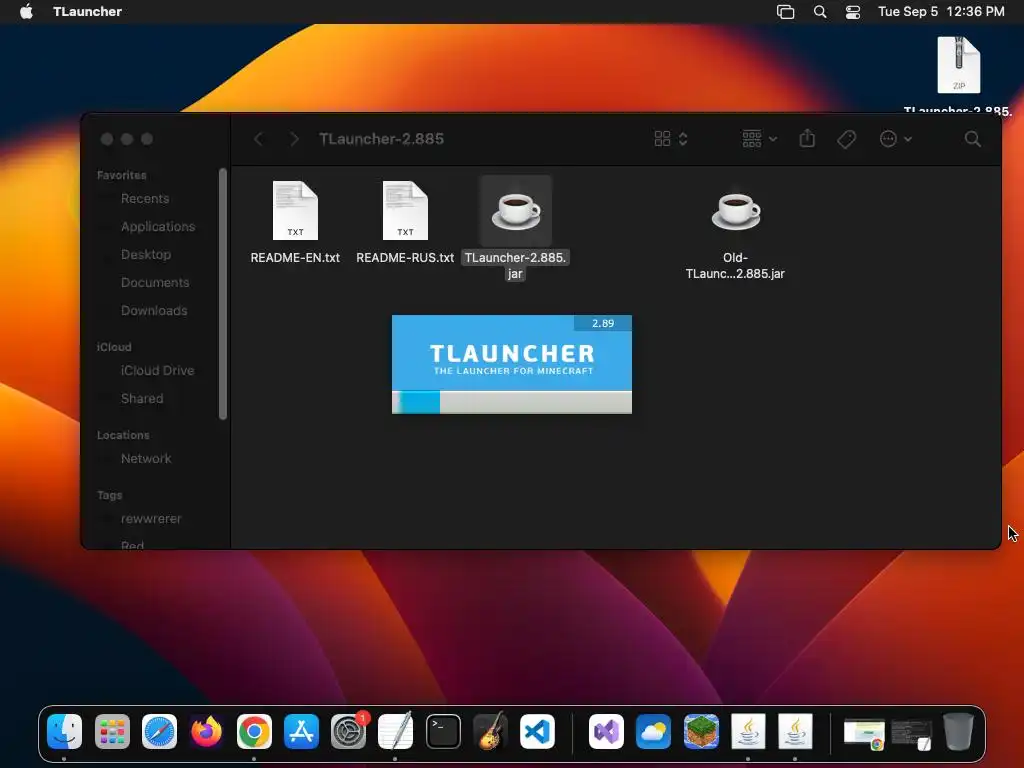Screen dimensions: 1024x768
Task: Select the ZIP file on the desktop
Action: pos(958,65)
